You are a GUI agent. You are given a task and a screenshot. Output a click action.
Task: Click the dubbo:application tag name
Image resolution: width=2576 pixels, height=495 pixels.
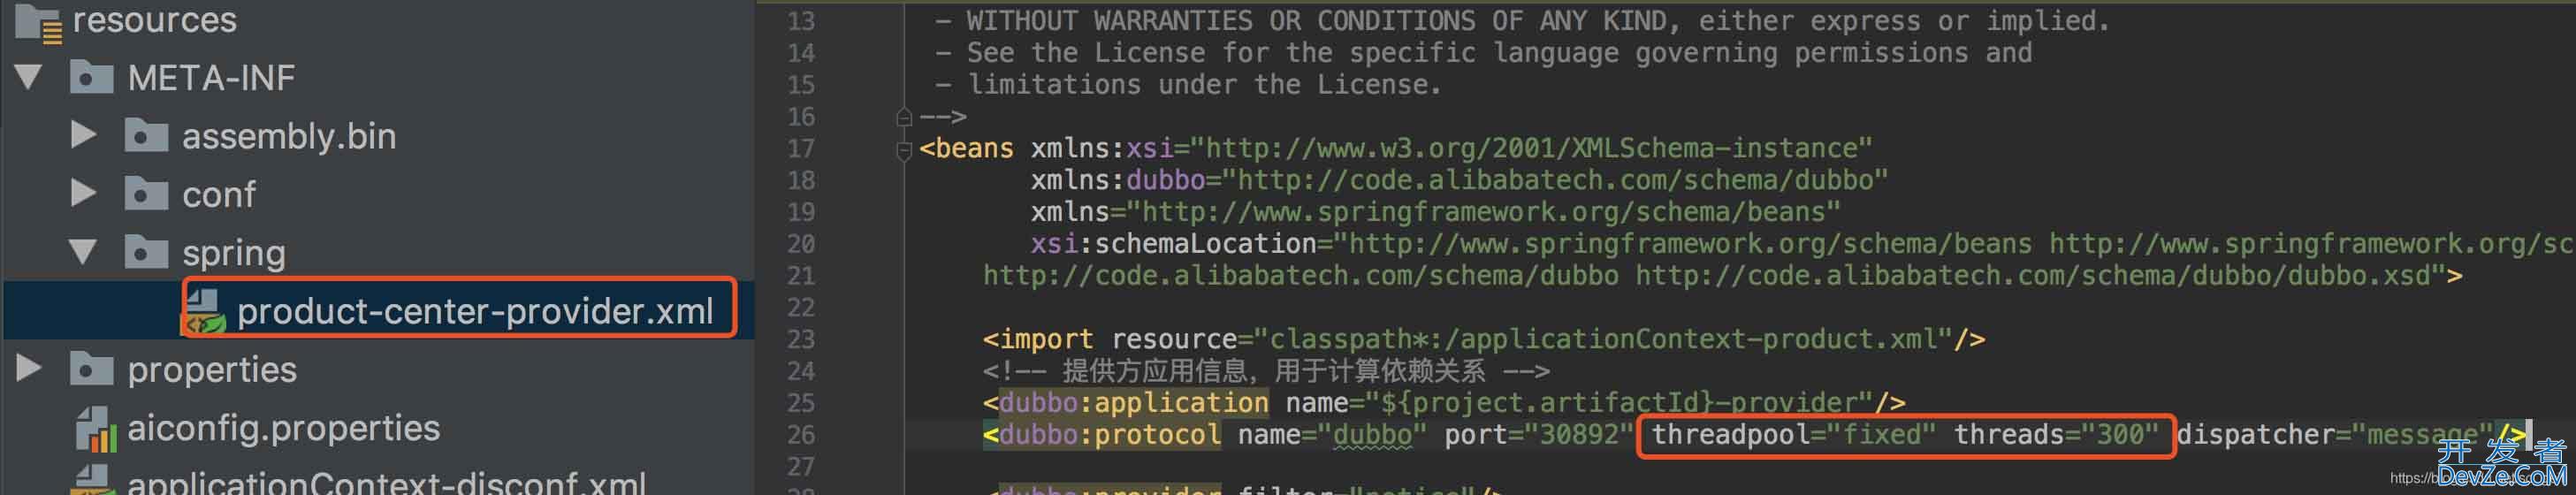pos(1133,403)
